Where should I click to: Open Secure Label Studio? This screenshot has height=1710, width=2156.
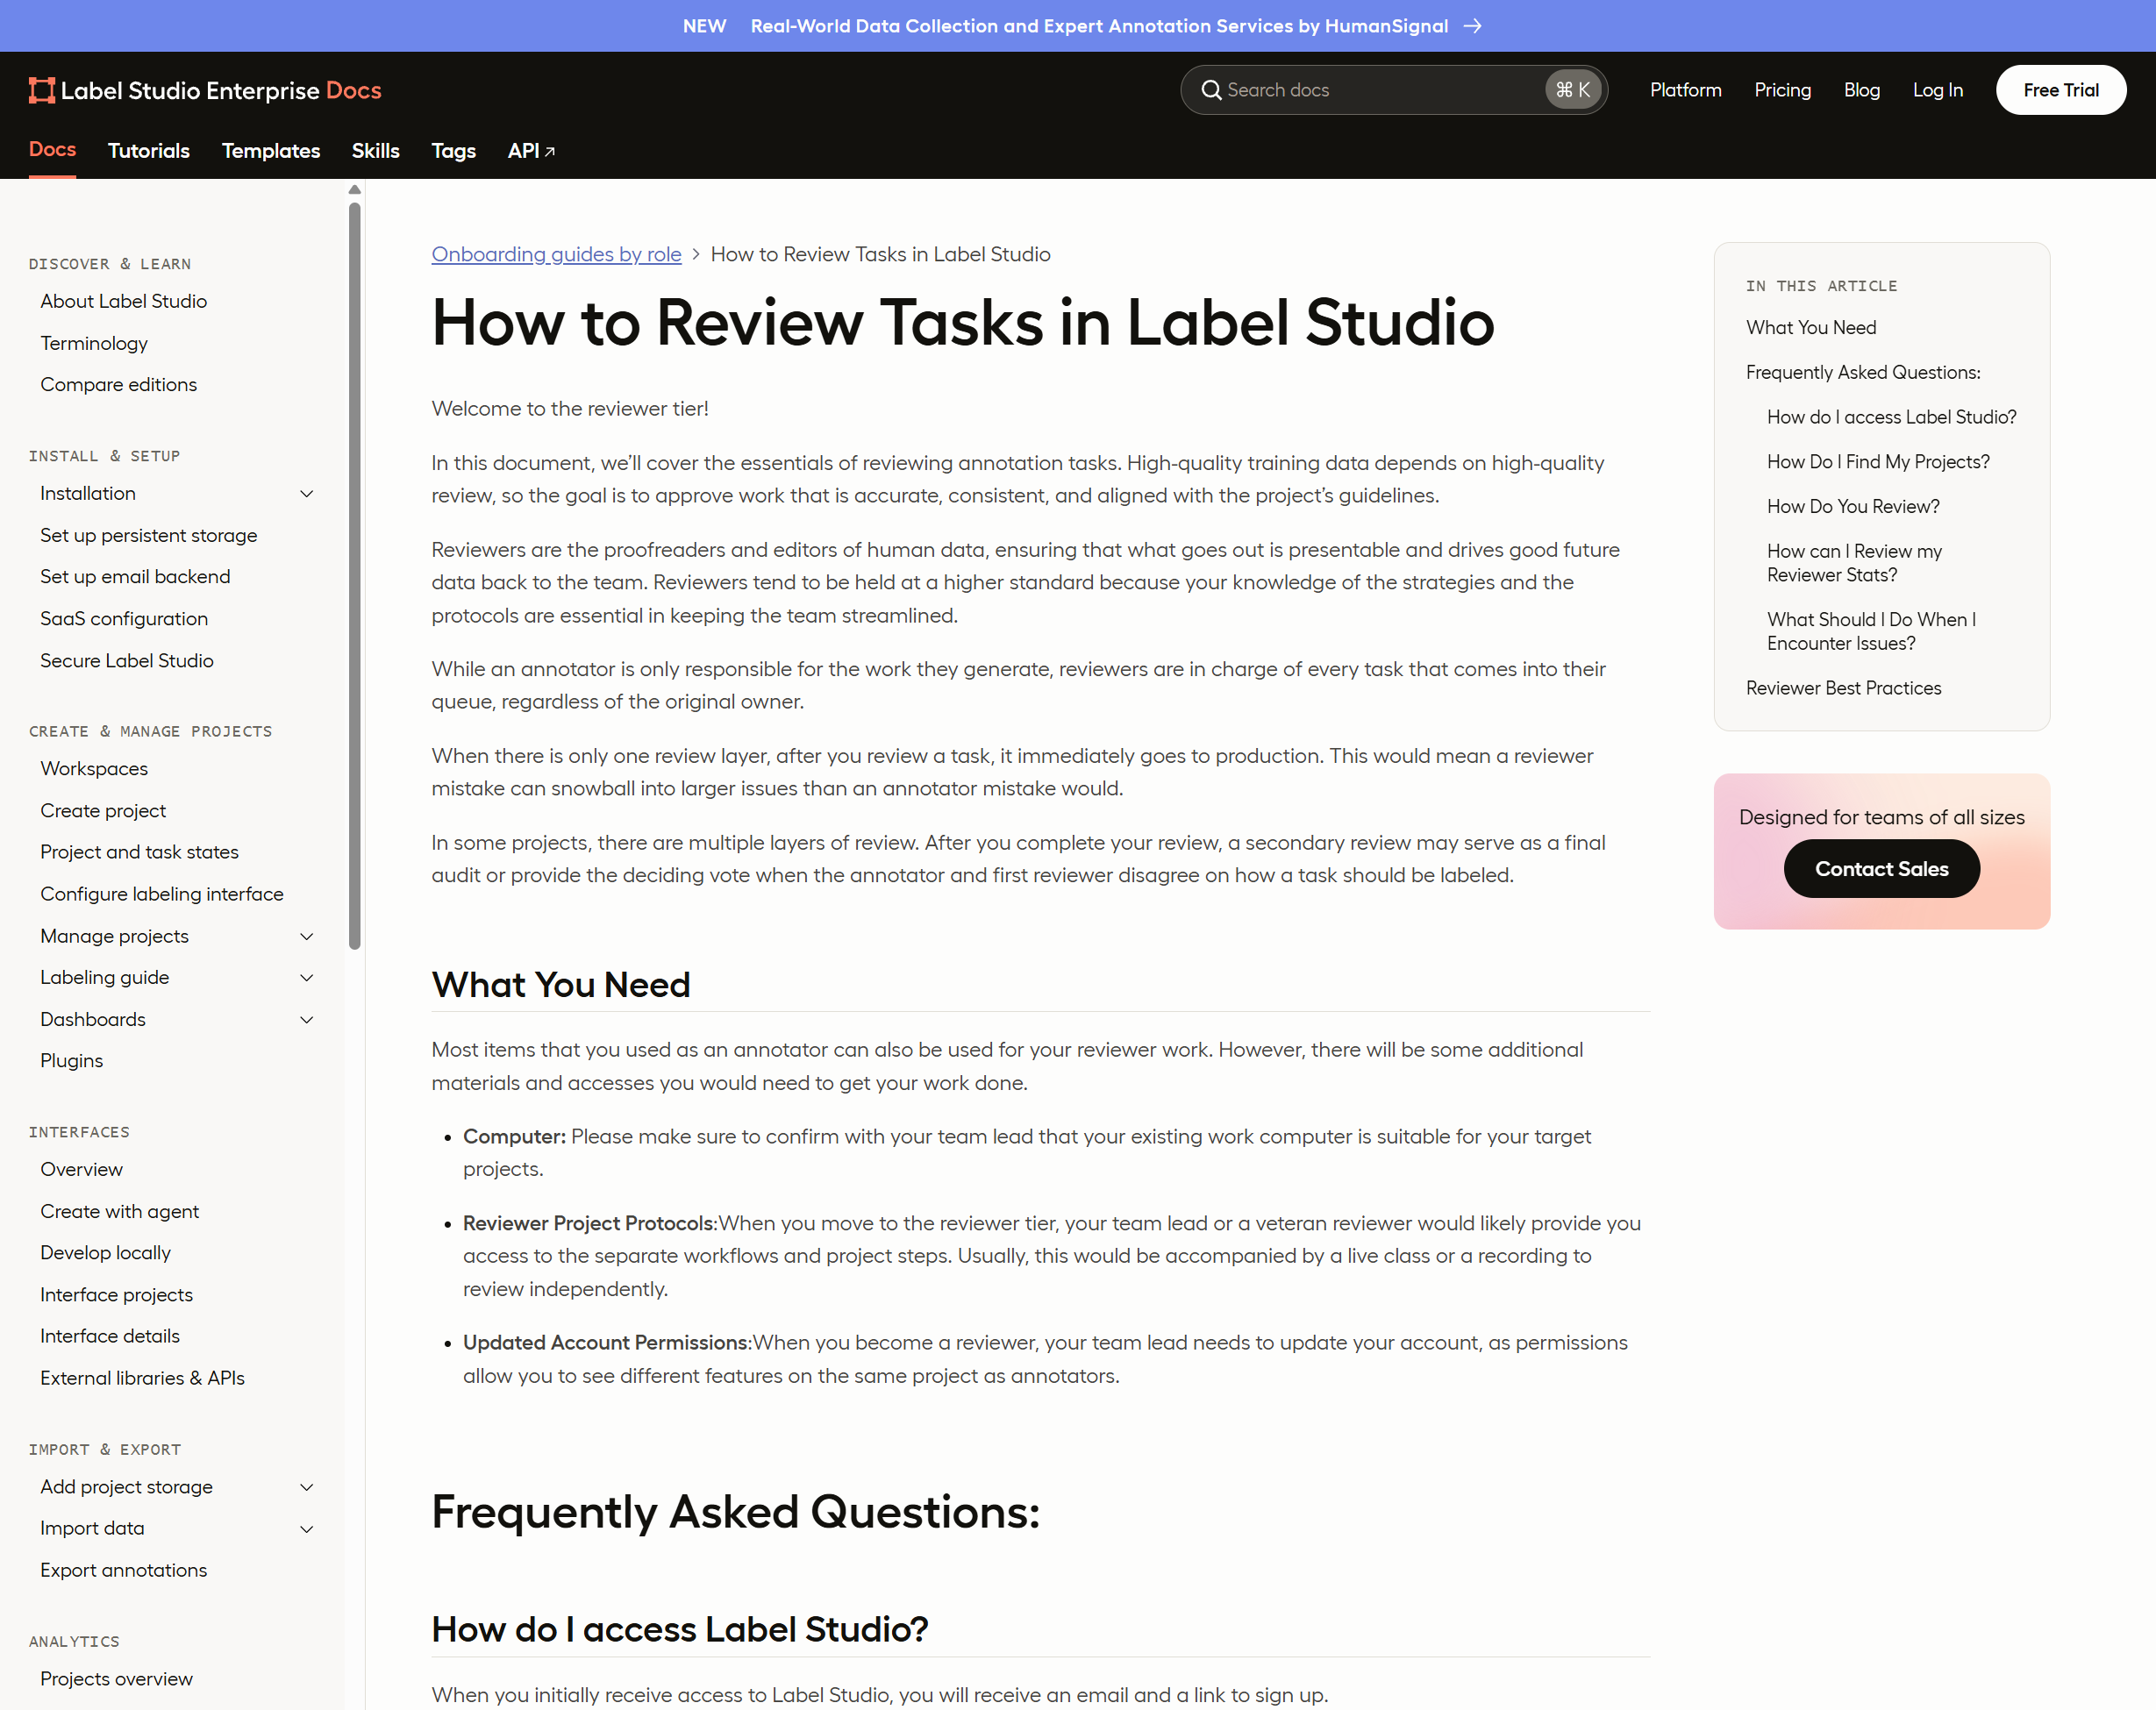127,661
